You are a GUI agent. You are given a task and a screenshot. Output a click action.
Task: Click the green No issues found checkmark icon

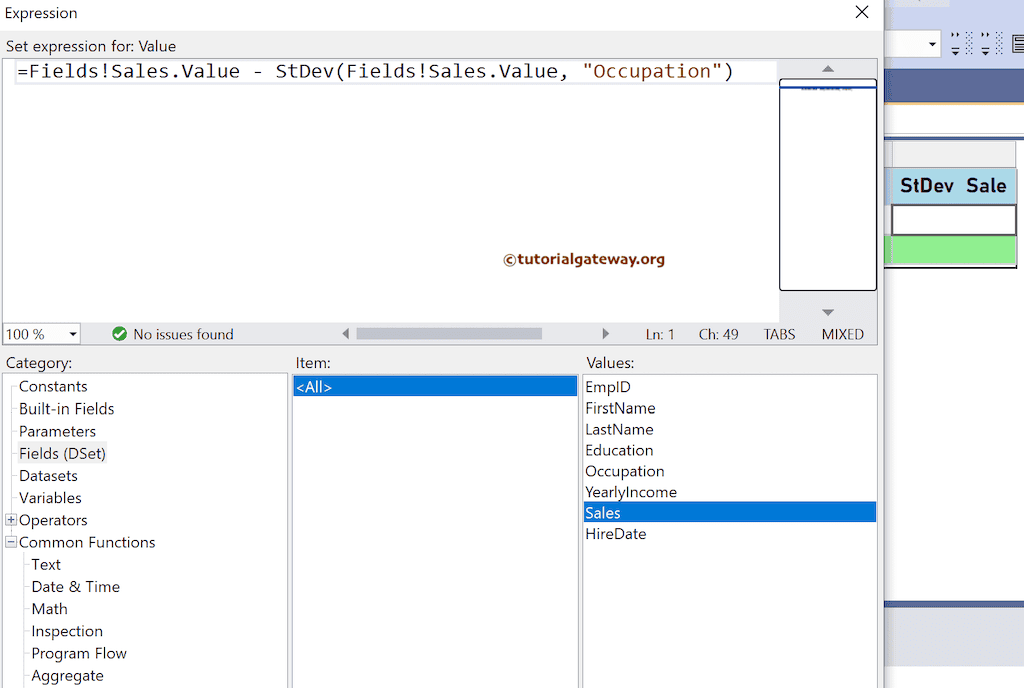[x=120, y=334]
